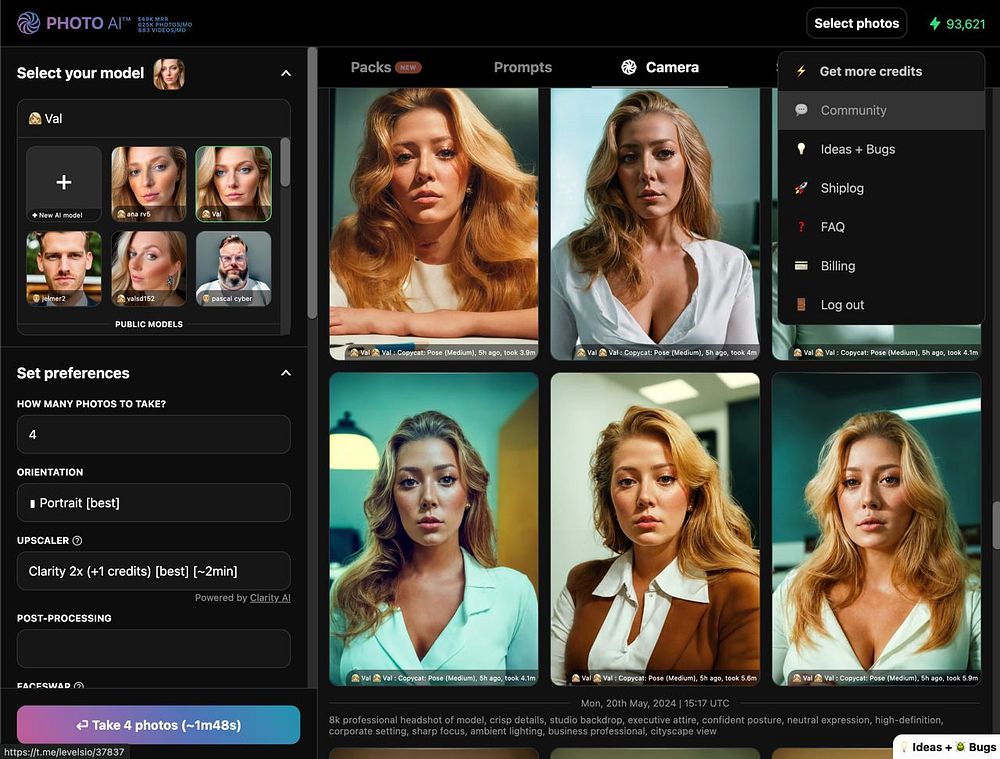Click the Shiplog rocket icon
Screen dimensions: 1000x759
coord(801,188)
